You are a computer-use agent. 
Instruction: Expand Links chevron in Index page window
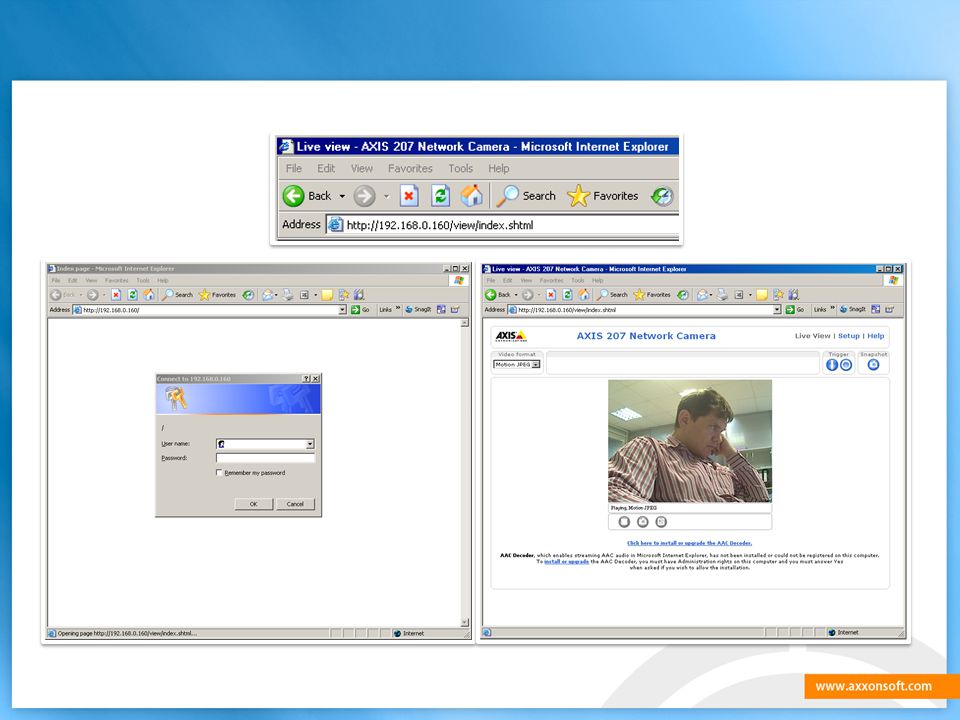click(x=398, y=309)
